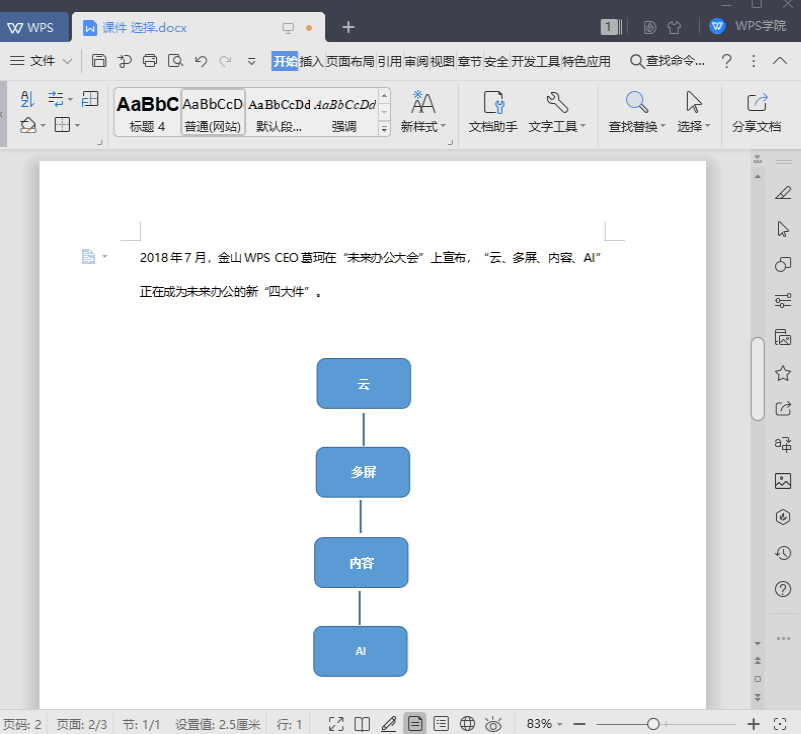Save the document with the floppy disk icon
The width and height of the screenshot is (801, 734).
(x=99, y=61)
